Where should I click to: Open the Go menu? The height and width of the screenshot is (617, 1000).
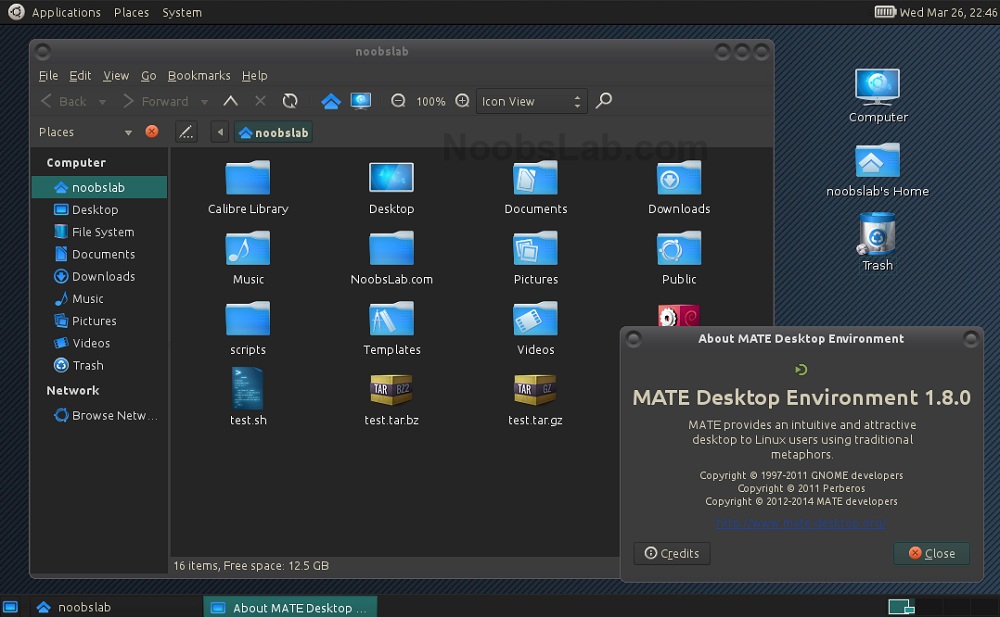pos(149,75)
